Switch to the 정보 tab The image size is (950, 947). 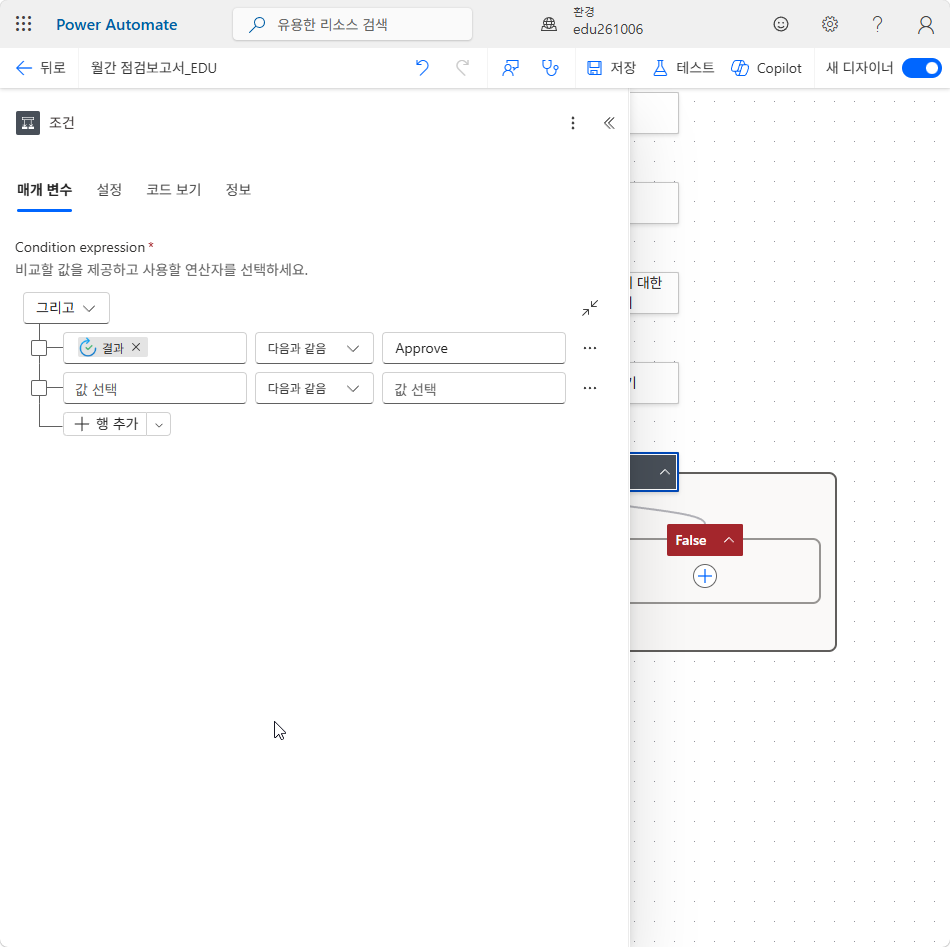pos(238,190)
